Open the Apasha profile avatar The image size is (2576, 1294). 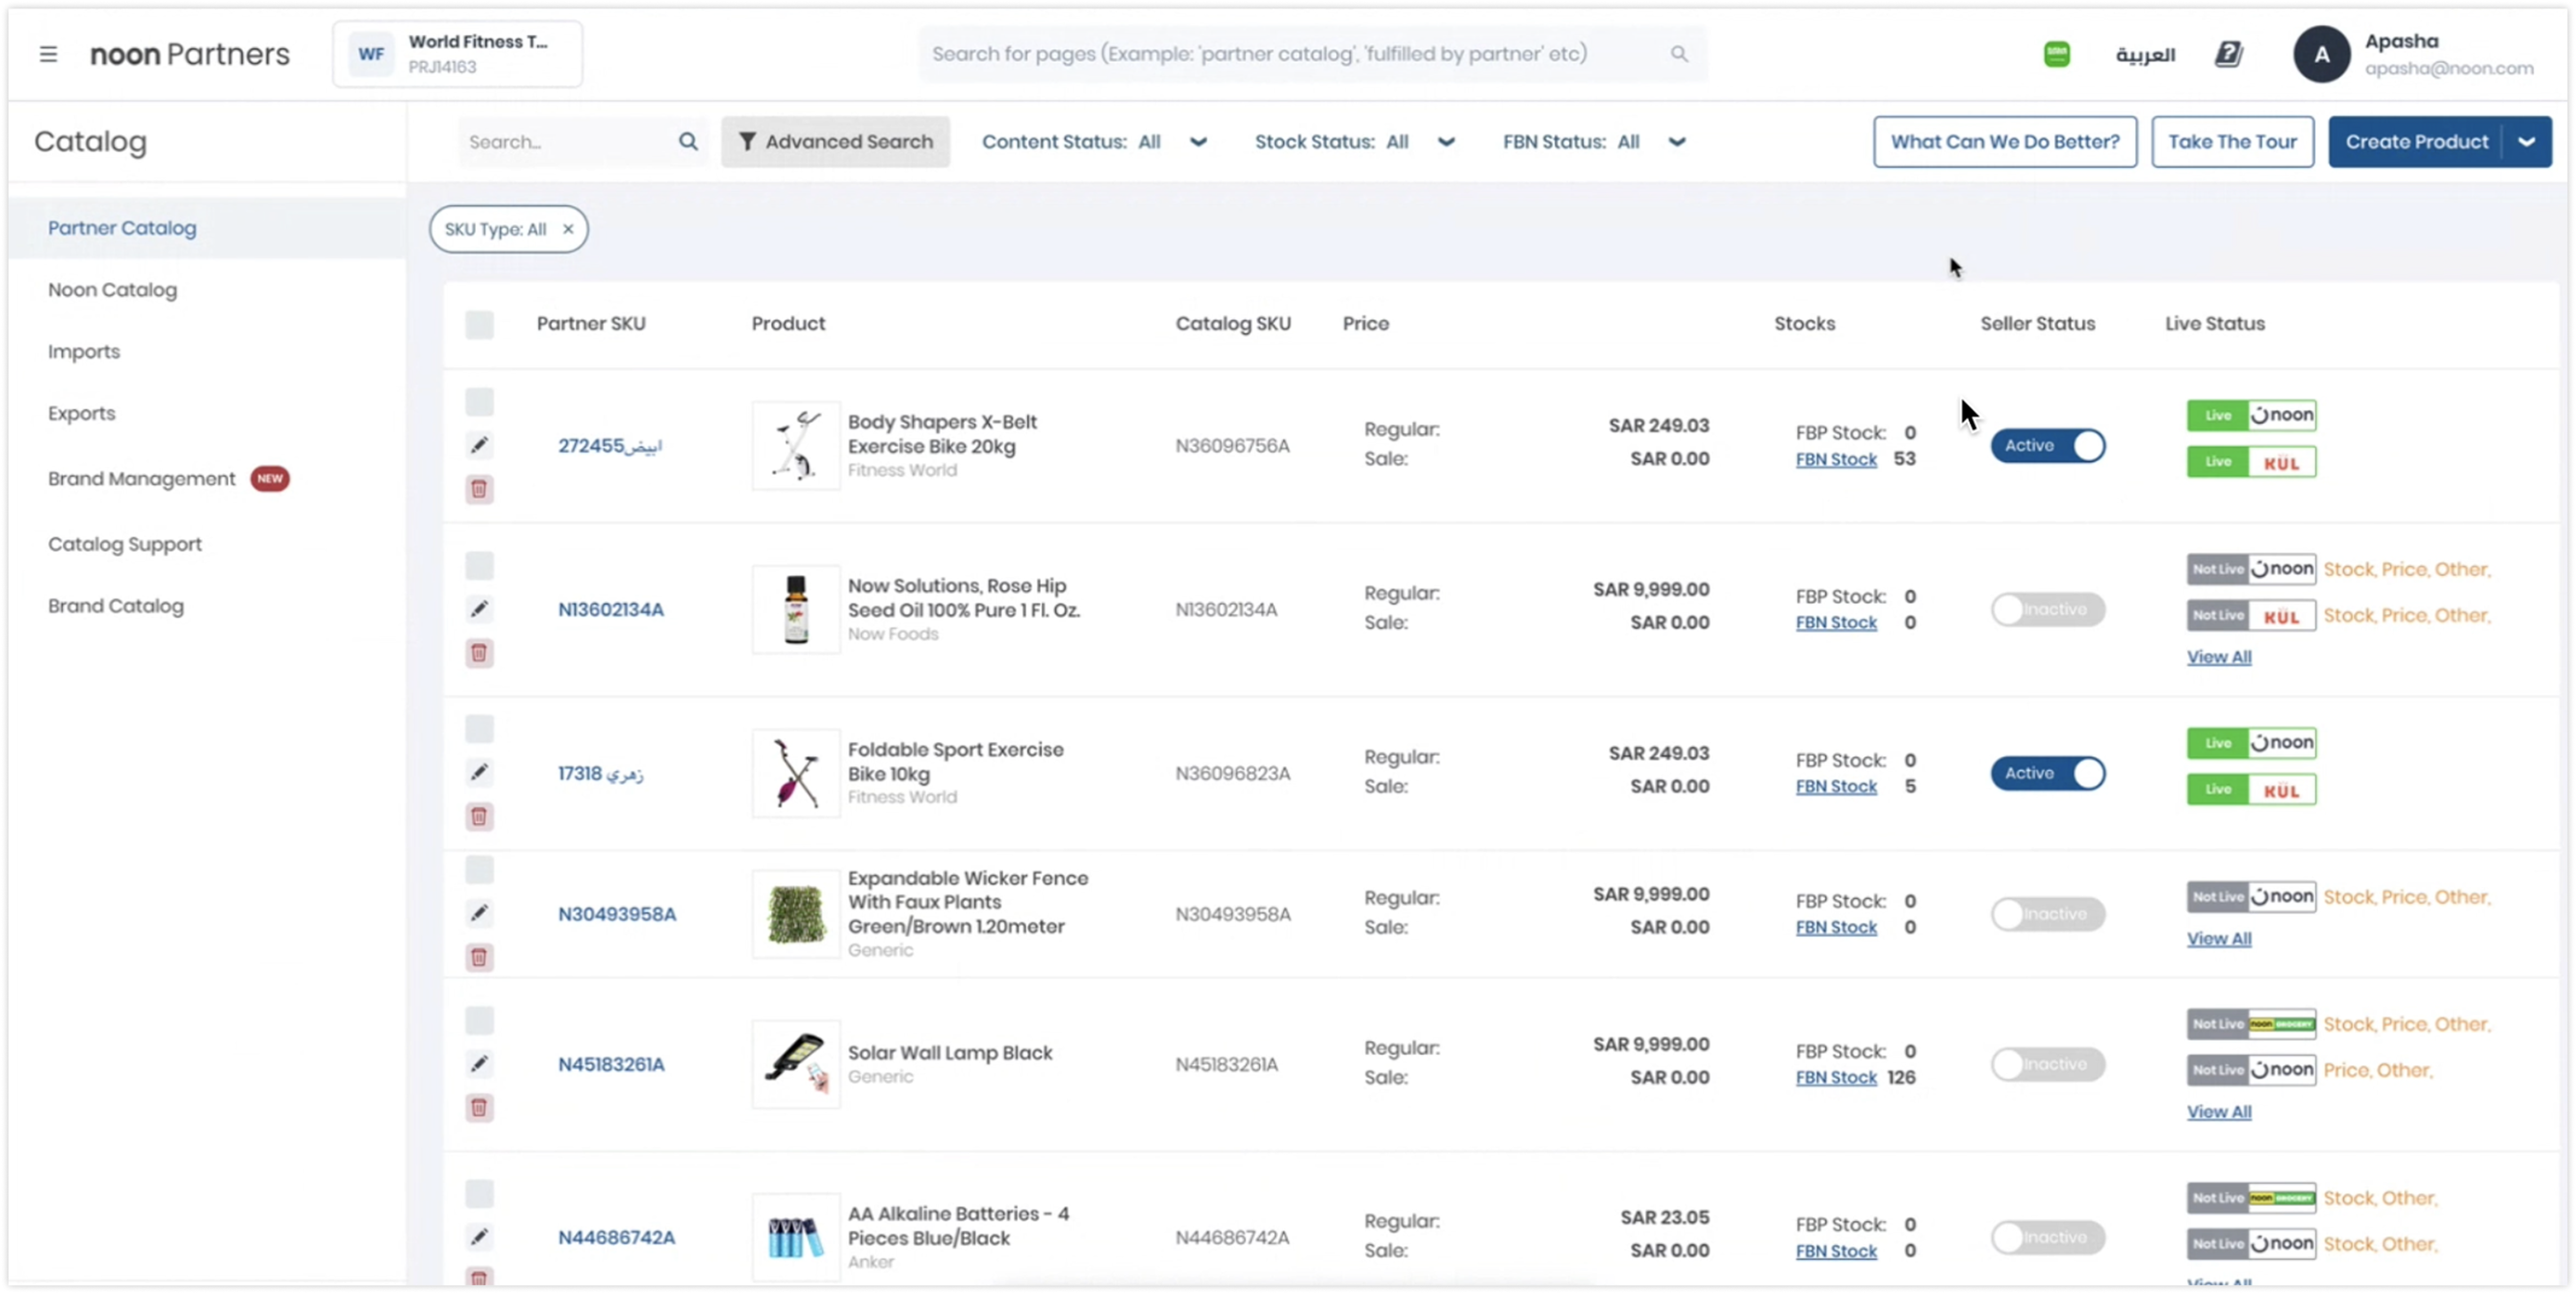[x=2321, y=54]
